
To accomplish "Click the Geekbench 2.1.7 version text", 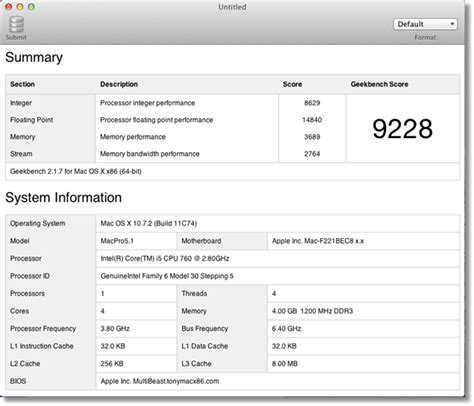I will (76, 172).
